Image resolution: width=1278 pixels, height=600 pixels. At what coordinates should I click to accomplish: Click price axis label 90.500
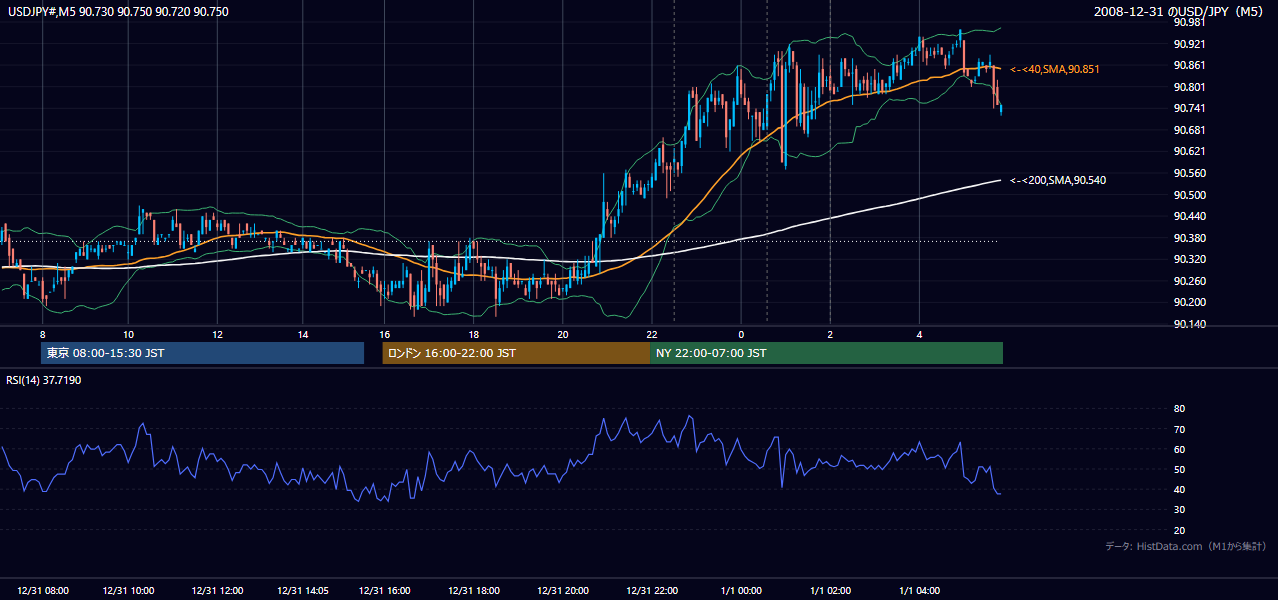click(1189, 194)
